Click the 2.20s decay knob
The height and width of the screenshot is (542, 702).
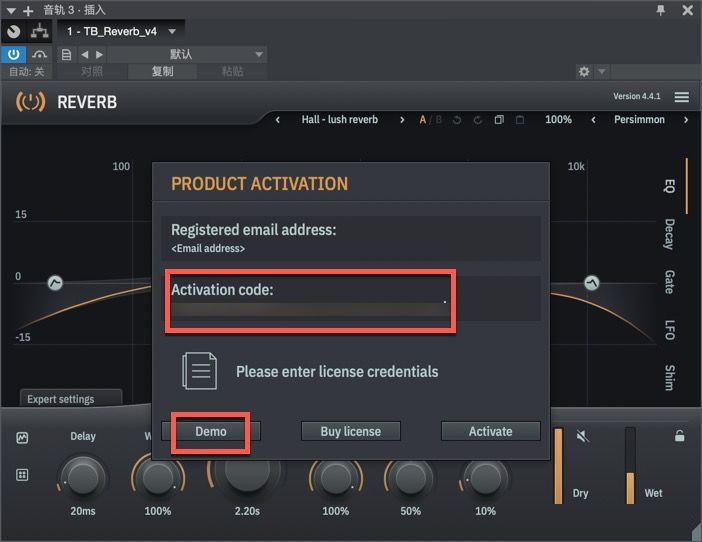click(x=247, y=472)
